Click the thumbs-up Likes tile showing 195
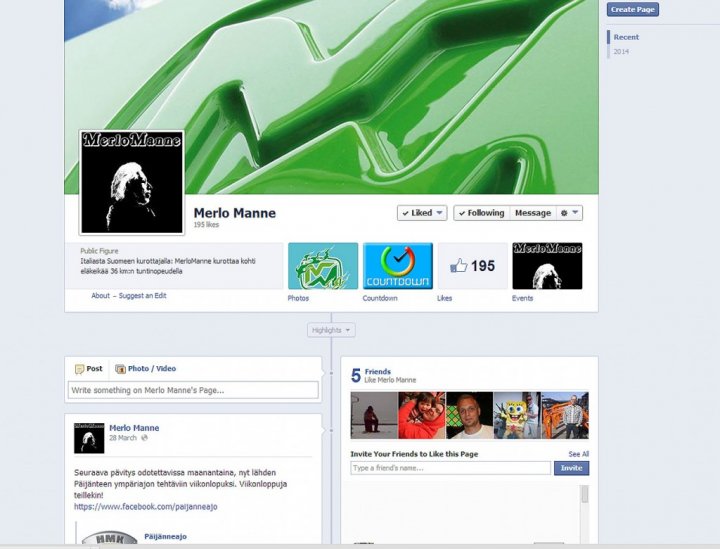The width and height of the screenshot is (720, 549). click(472, 266)
